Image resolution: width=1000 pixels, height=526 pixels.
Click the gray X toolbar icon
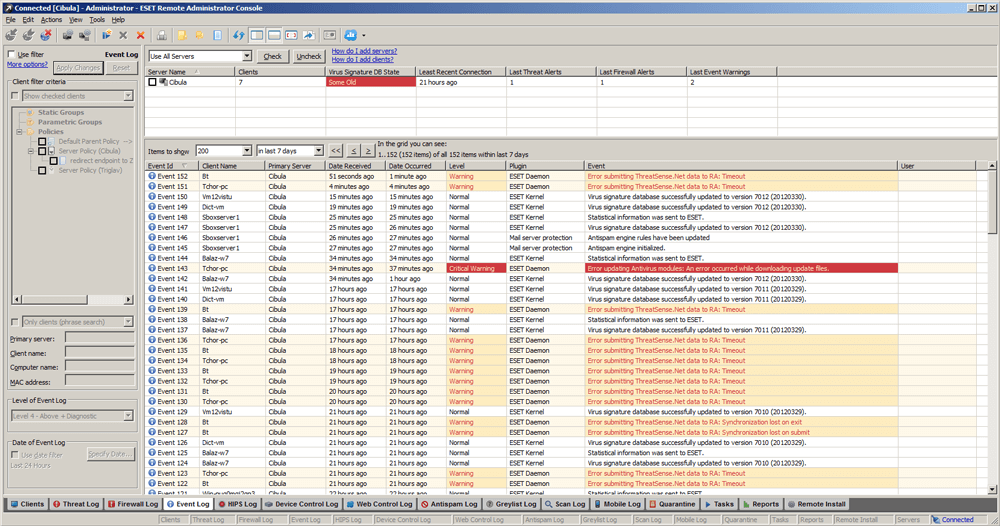pos(123,35)
